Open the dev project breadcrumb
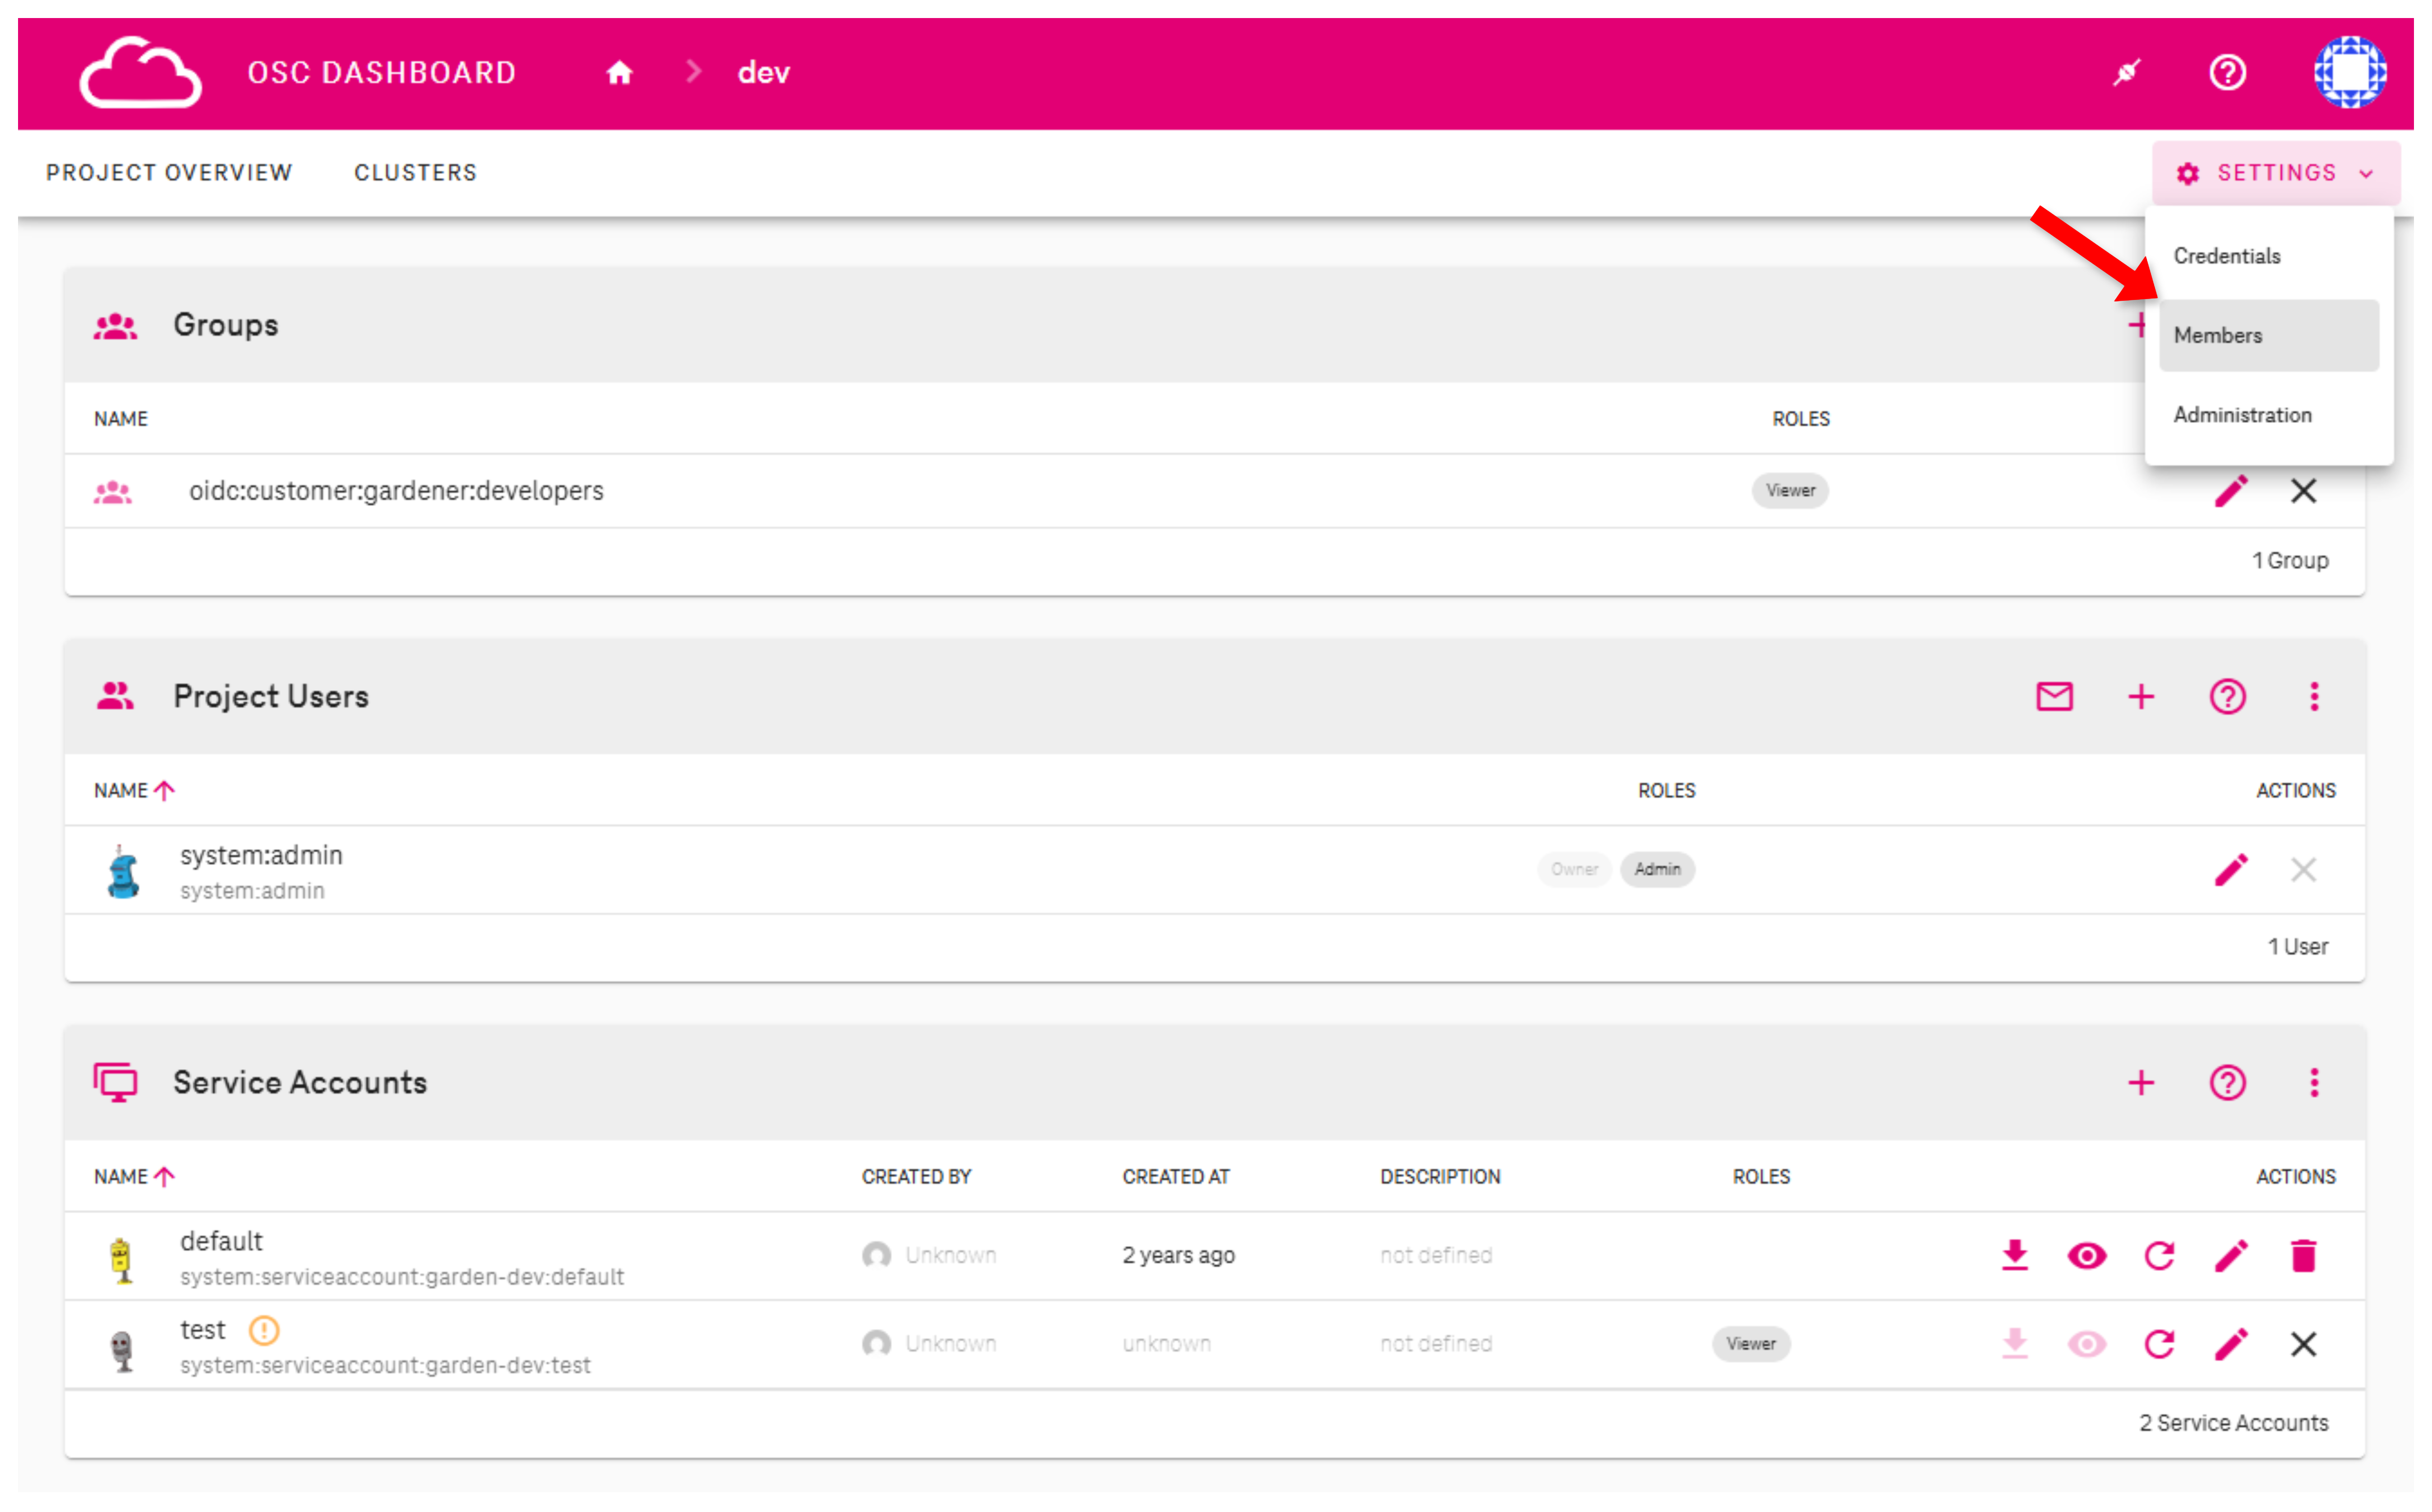This screenshot has height=1512, width=2432. click(x=763, y=72)
